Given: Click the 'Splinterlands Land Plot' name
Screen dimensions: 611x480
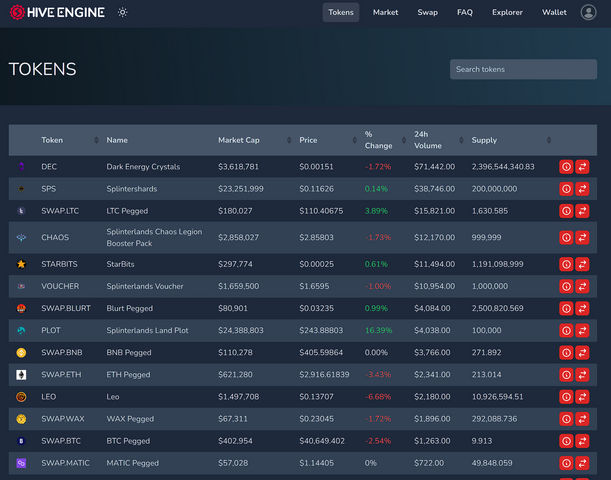Looking at the screenshot, I should (x=147, y=330).
